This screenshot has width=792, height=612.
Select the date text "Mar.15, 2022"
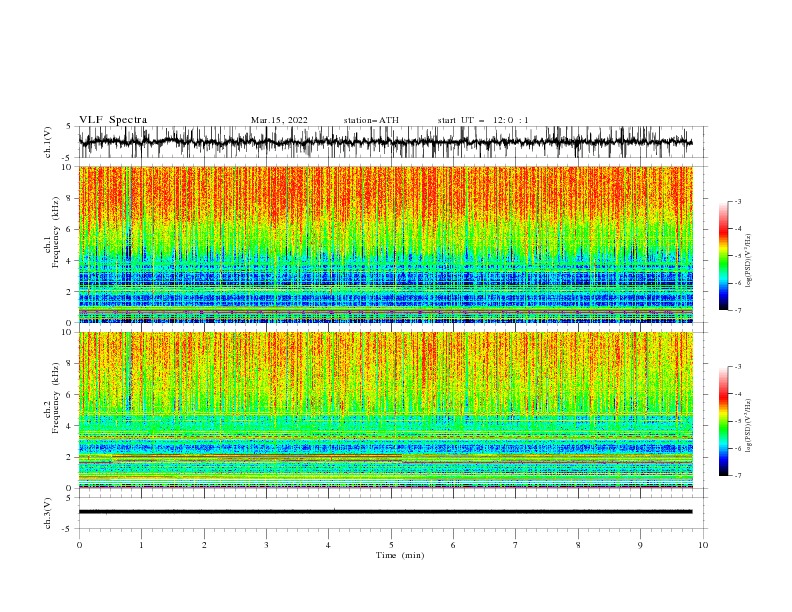click(279, 120)
